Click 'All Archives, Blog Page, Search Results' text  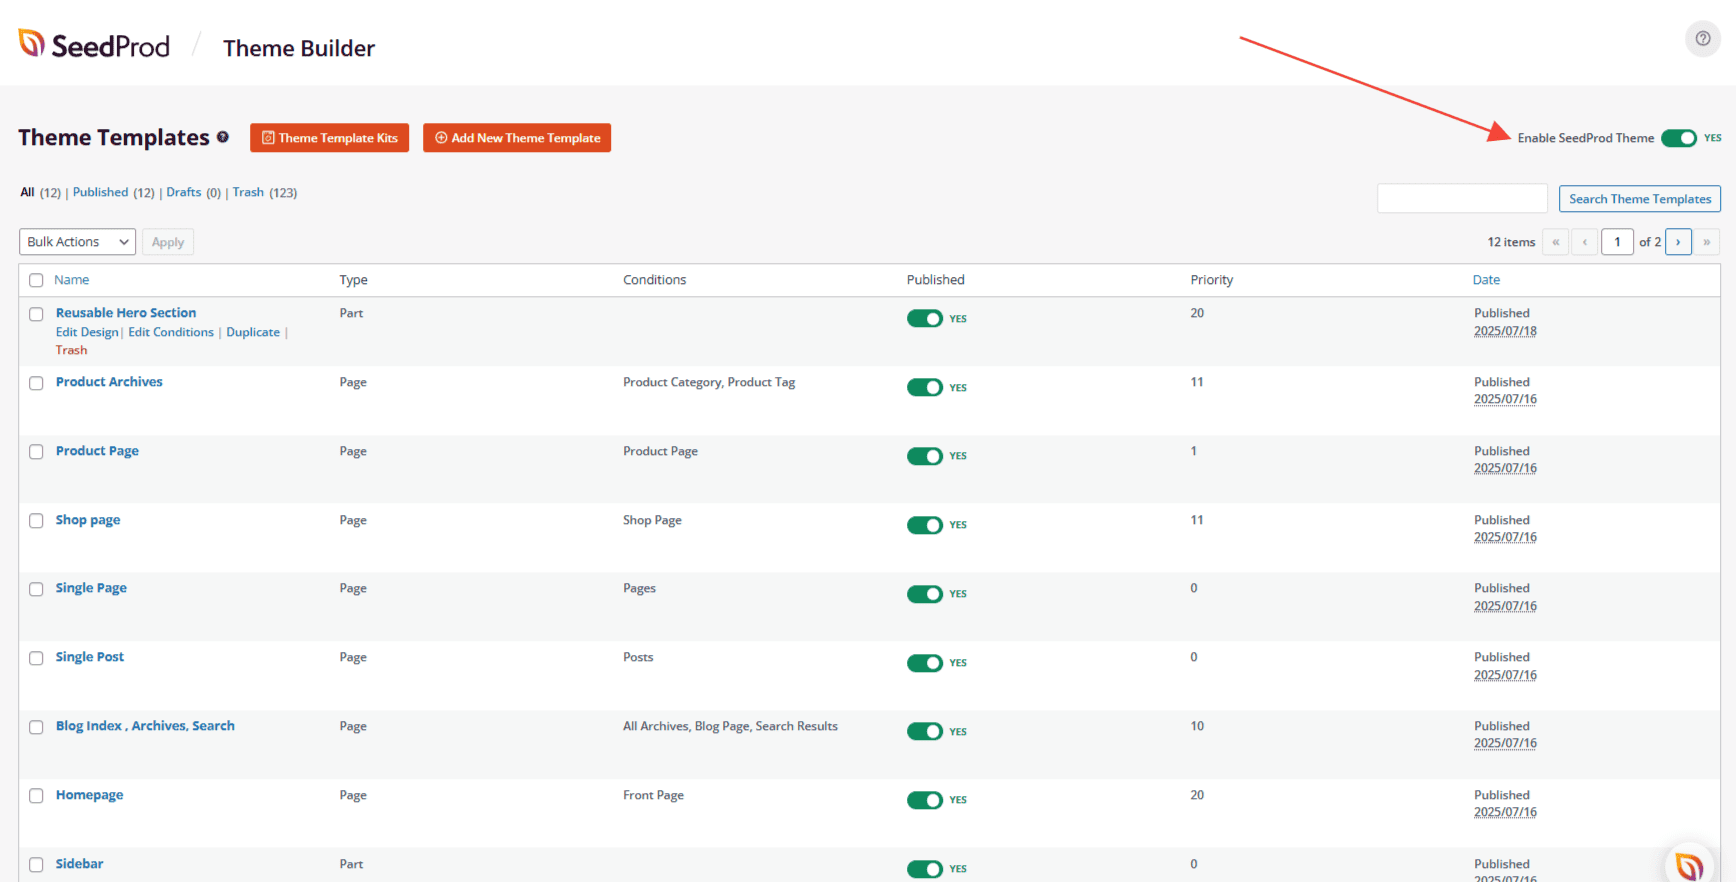(730, 726)
